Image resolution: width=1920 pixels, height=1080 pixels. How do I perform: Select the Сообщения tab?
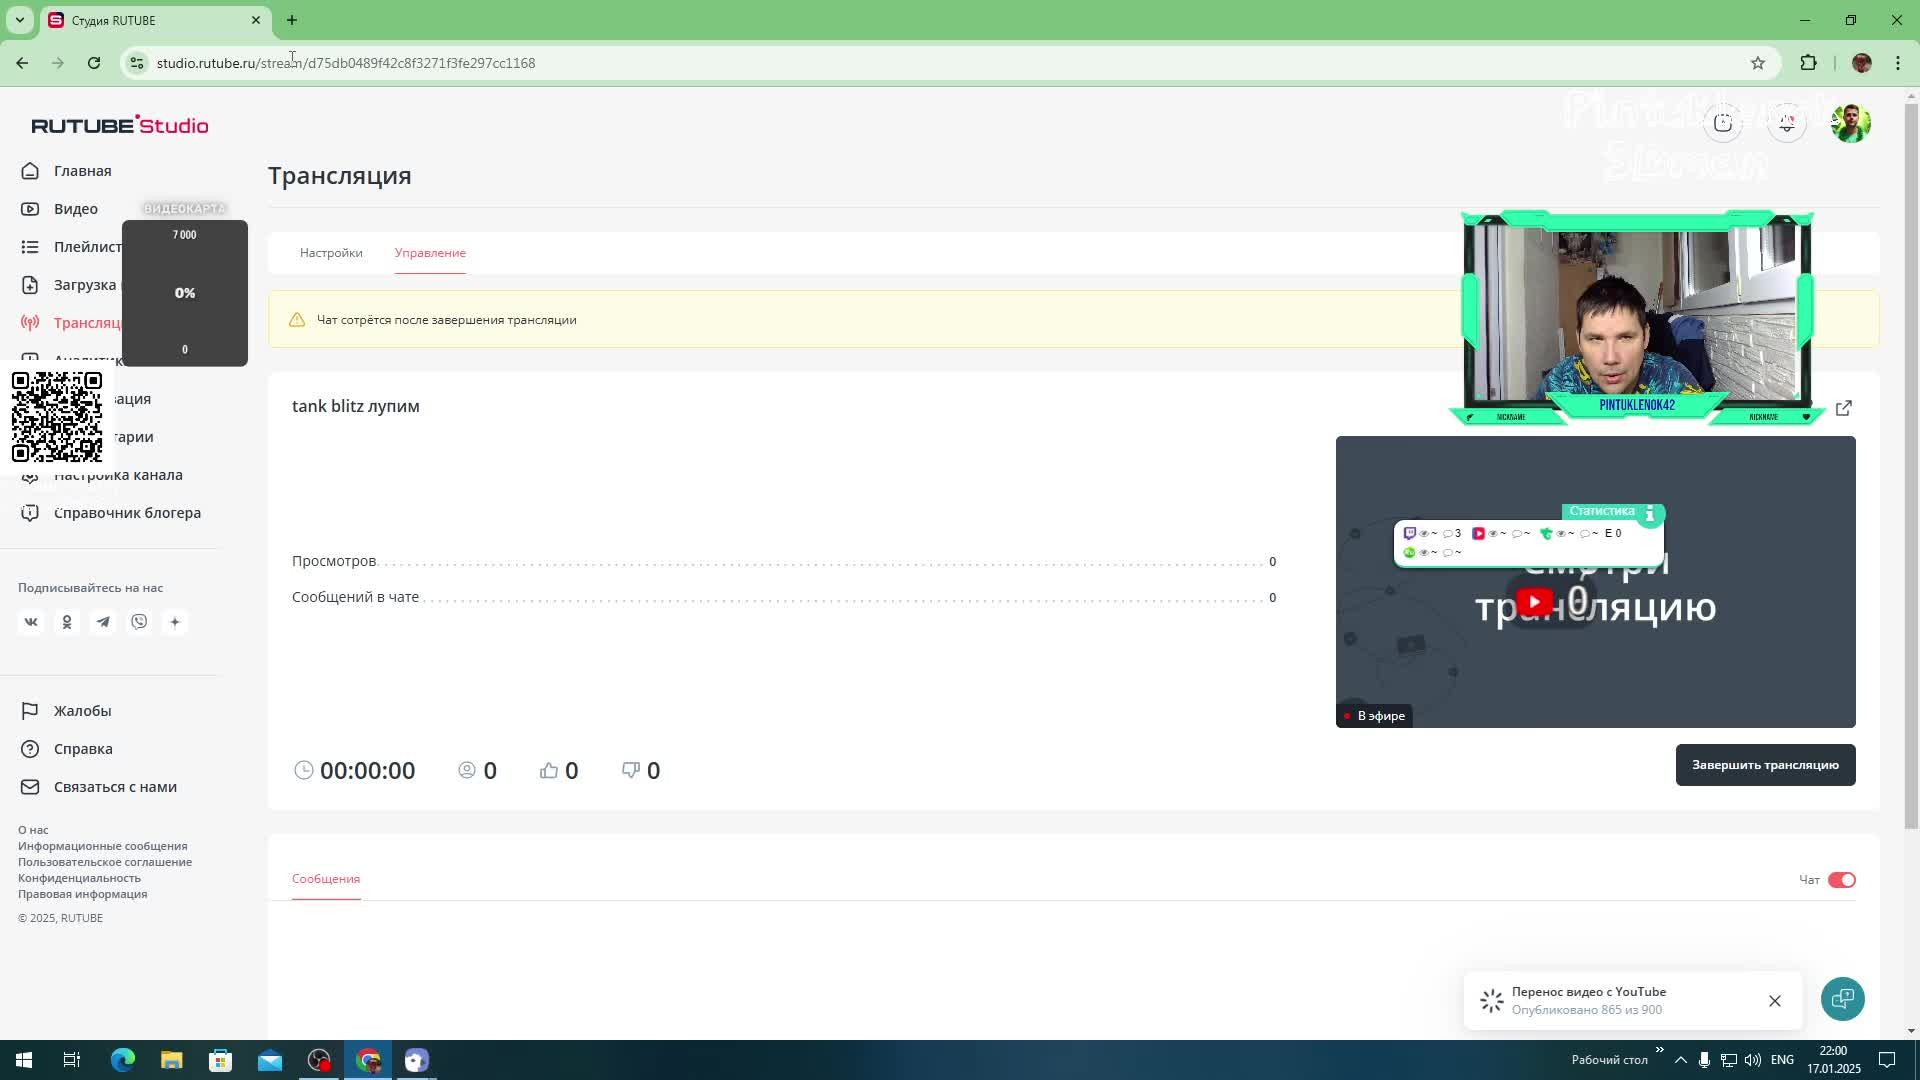pos(326,879)
